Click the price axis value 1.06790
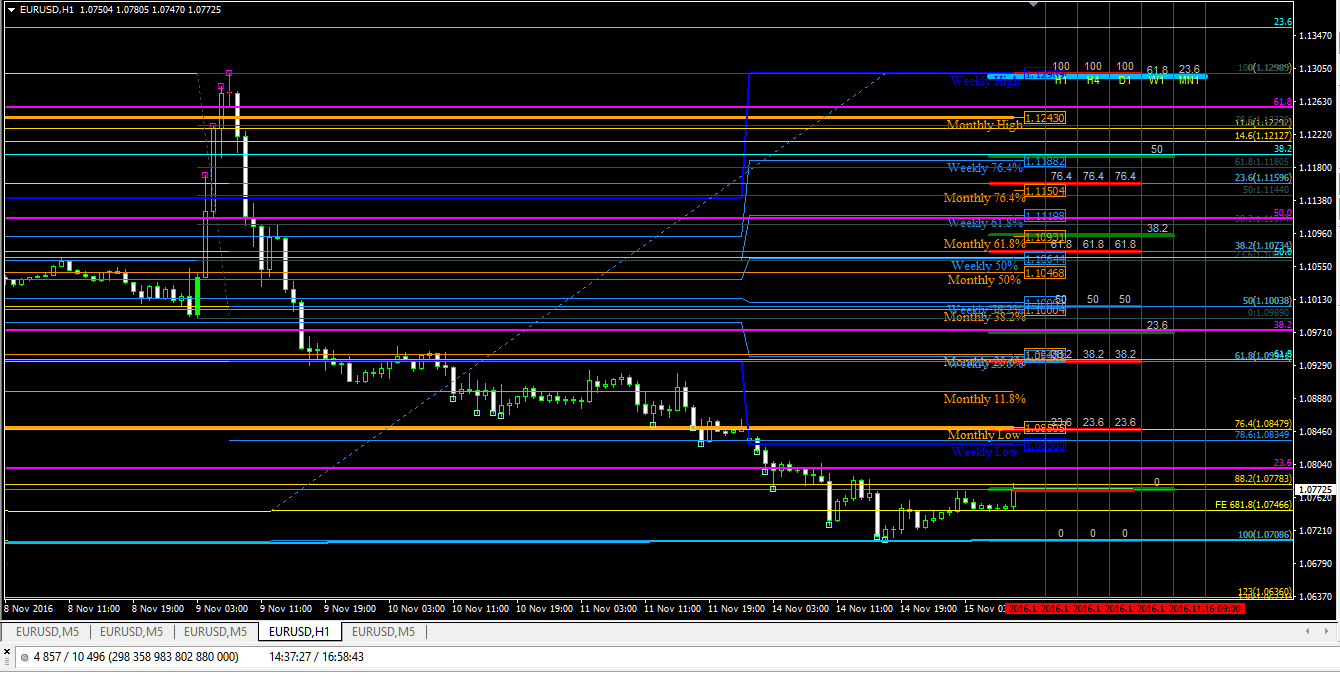1340x673 pixels. 1316,564
